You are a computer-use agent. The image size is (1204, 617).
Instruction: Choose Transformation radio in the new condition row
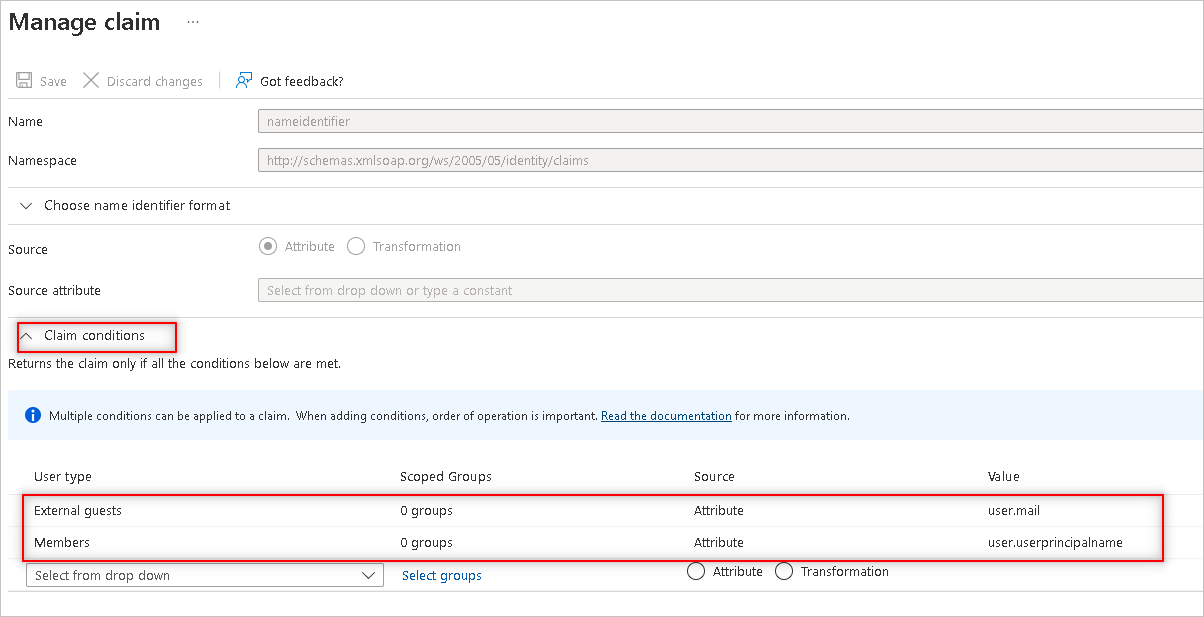pyautogui.click(x=784, y=572)
